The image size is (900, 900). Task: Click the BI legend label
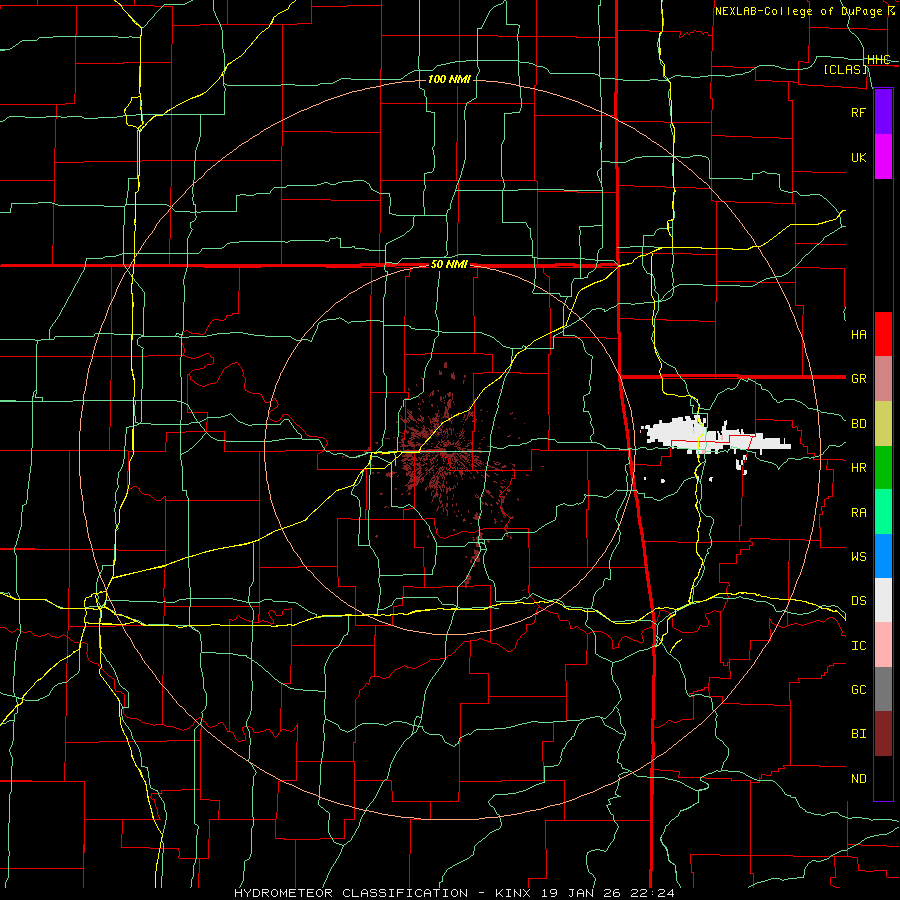859,734
